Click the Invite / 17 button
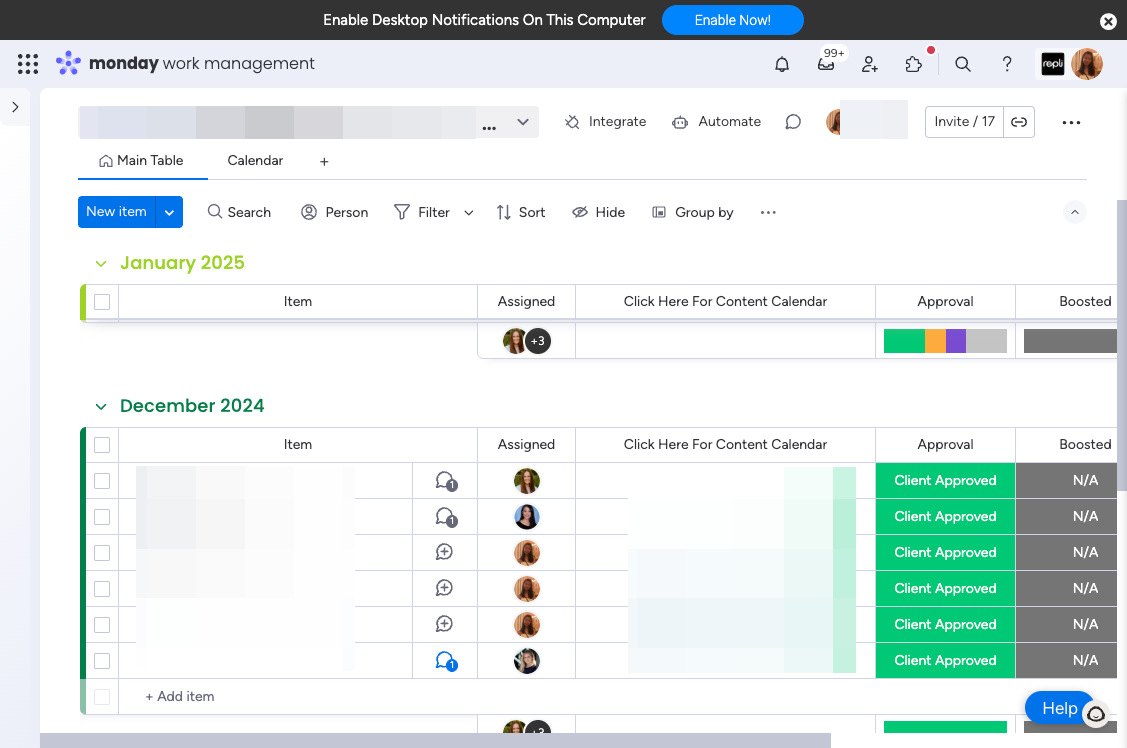Screen dimensions: 1127x748 pyautogui.click(x=965, y=122)
